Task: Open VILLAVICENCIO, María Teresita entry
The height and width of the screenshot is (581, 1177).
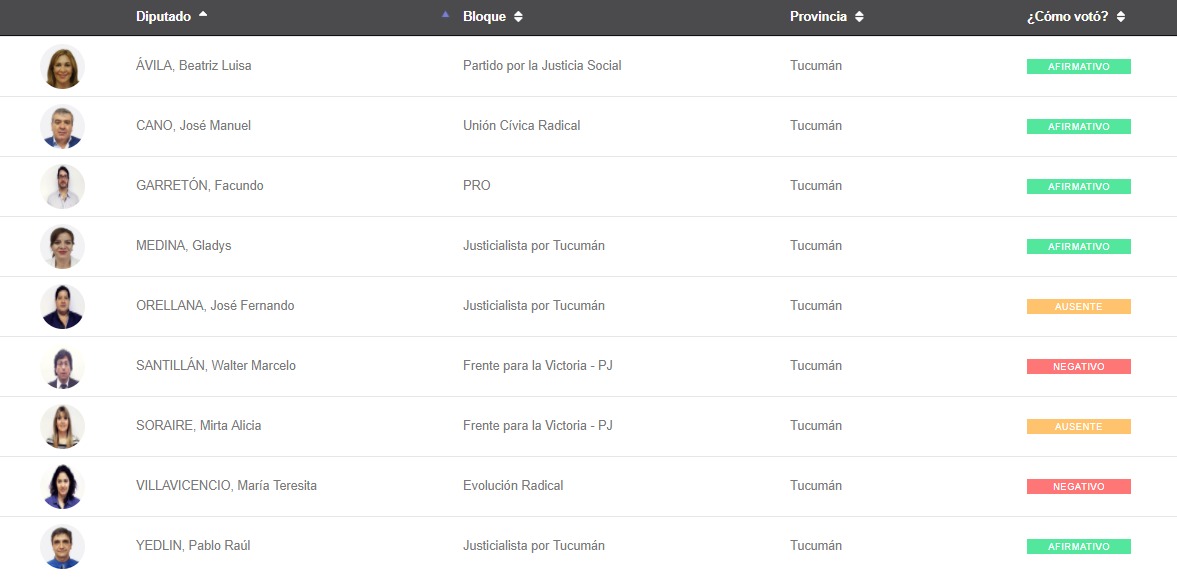Action: tap(226, 486)
